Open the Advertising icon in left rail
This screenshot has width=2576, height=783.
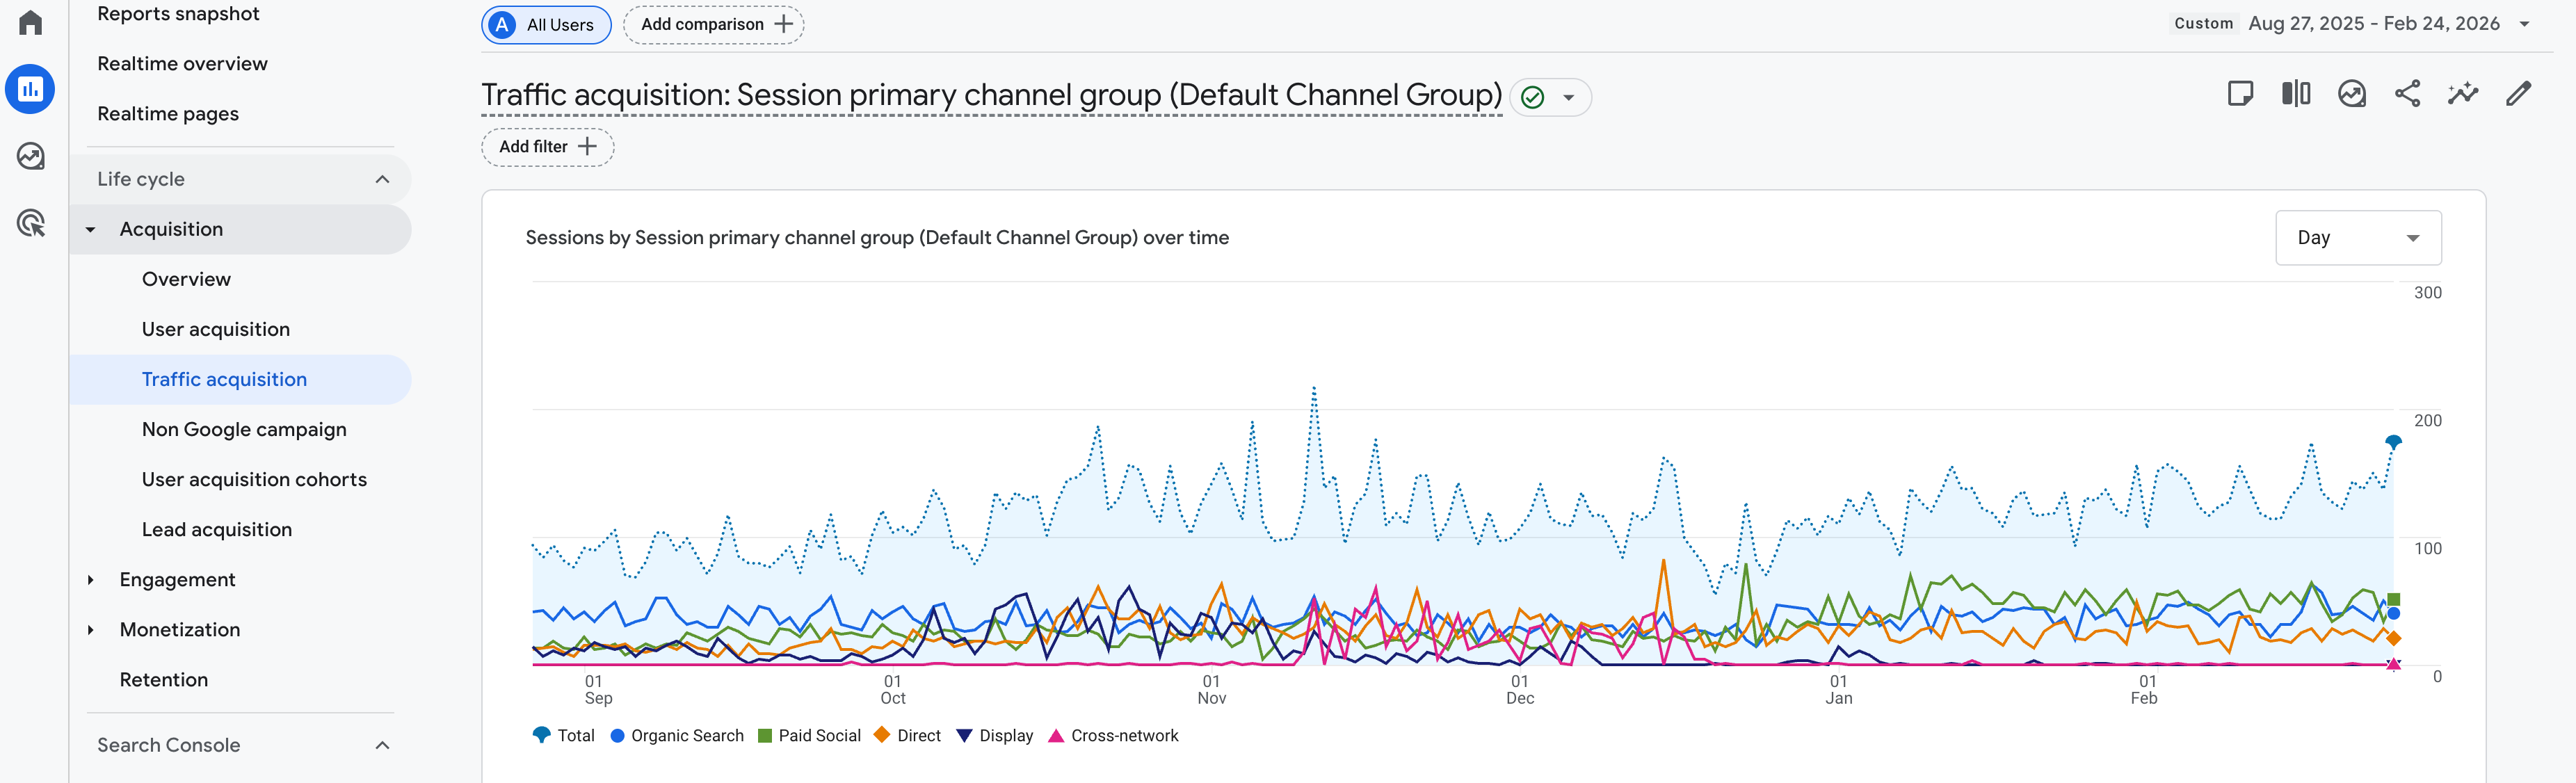tap(30, 223)
